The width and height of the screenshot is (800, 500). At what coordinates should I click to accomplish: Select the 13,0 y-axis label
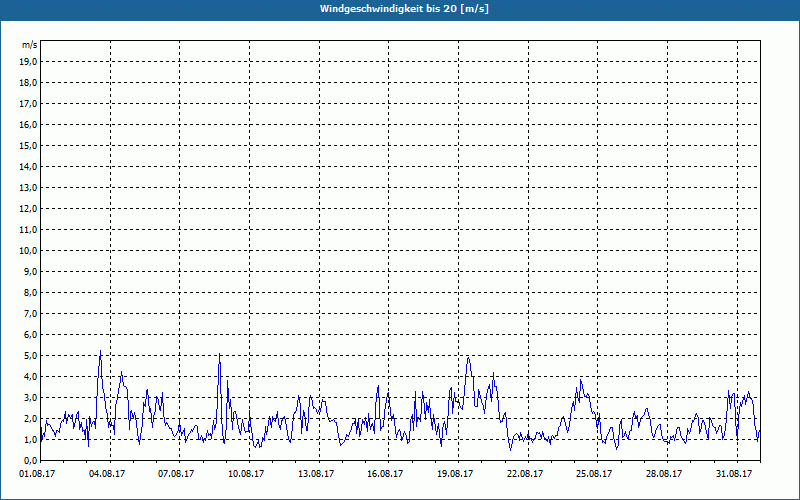(28, 187)
